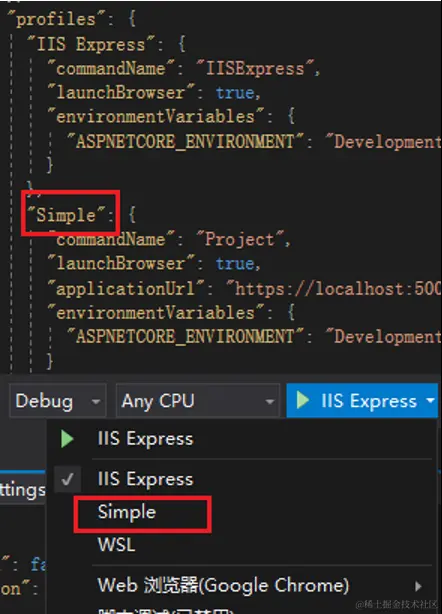Click the first "ASPNETCORE_ENVIRONMENT" key
This screenshot has height=614, width=442.
tap(185, 141)
